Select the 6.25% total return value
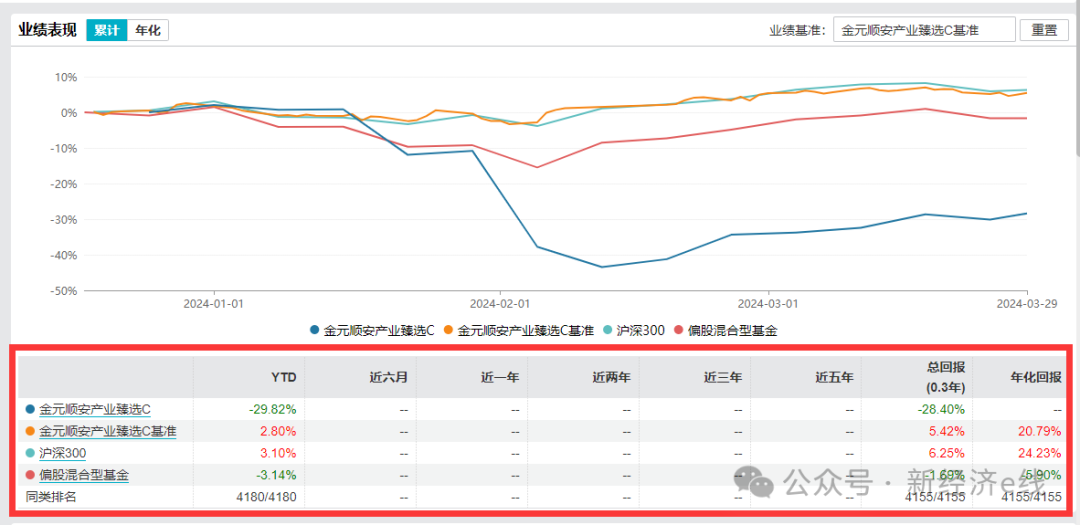1080x525 pixels. click(x=947, y=453)
